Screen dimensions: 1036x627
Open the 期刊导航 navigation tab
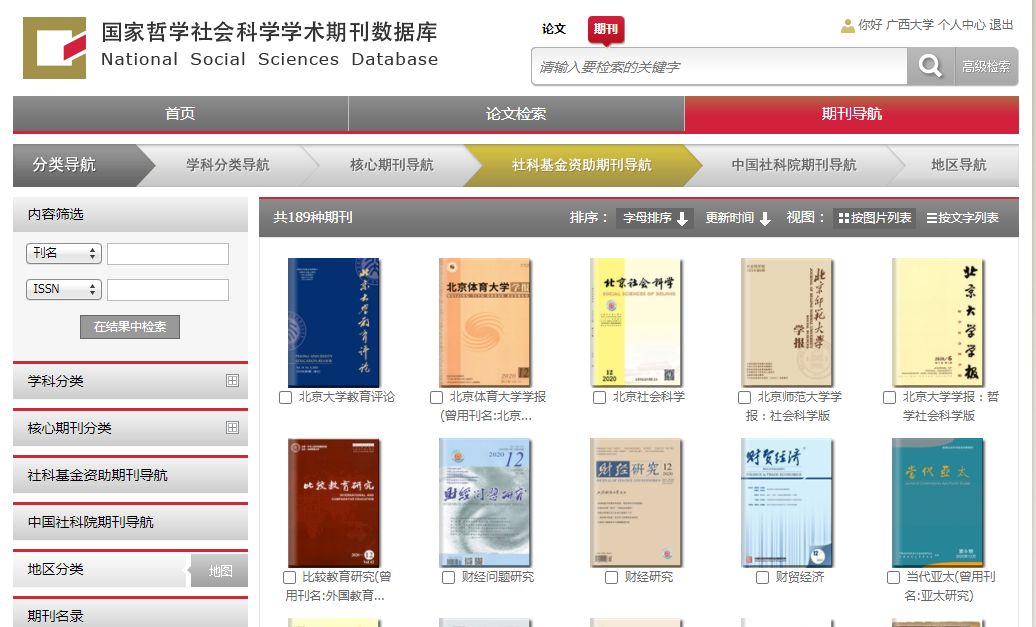[x=852, y=114]
